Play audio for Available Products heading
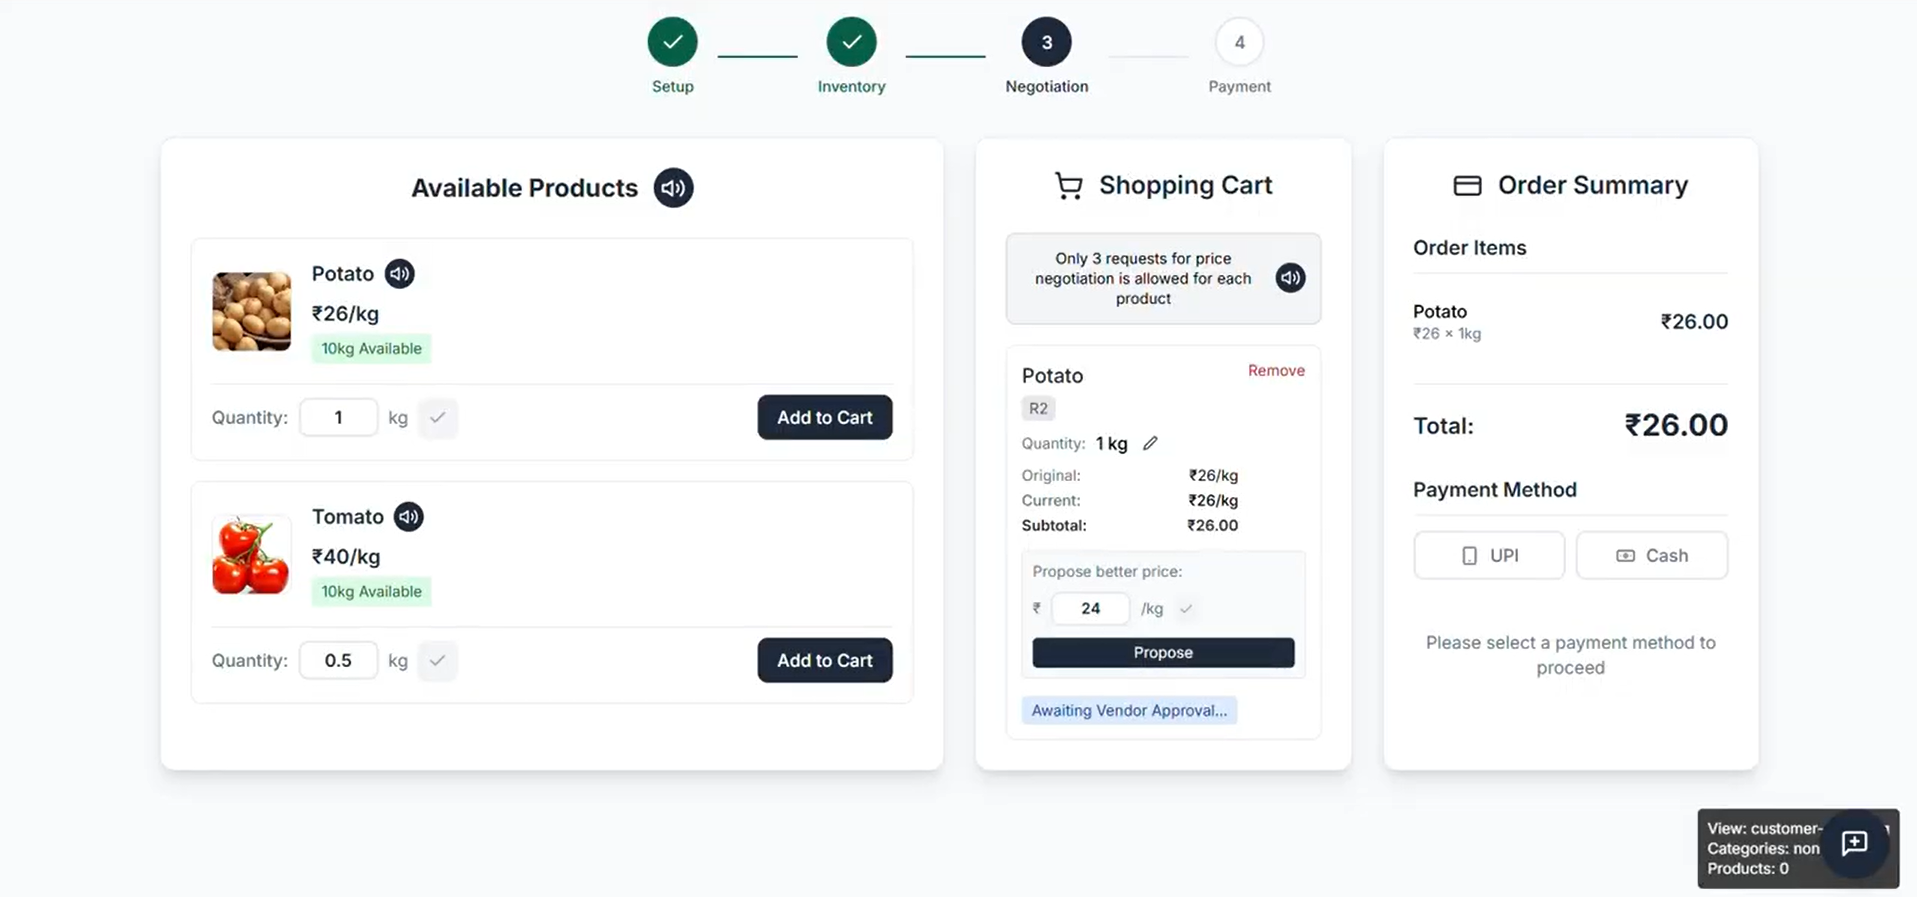1917x897 pixels. tap(673, 188)
